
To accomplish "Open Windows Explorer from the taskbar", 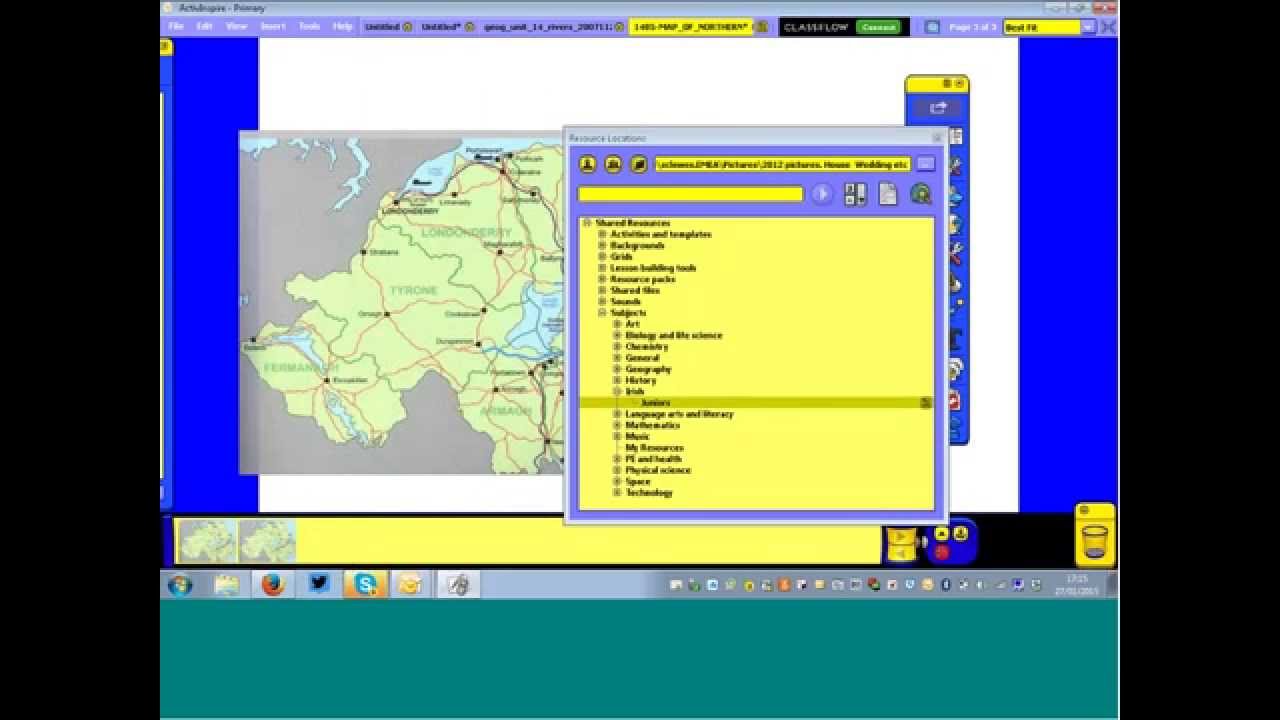I will click(227, 585).
